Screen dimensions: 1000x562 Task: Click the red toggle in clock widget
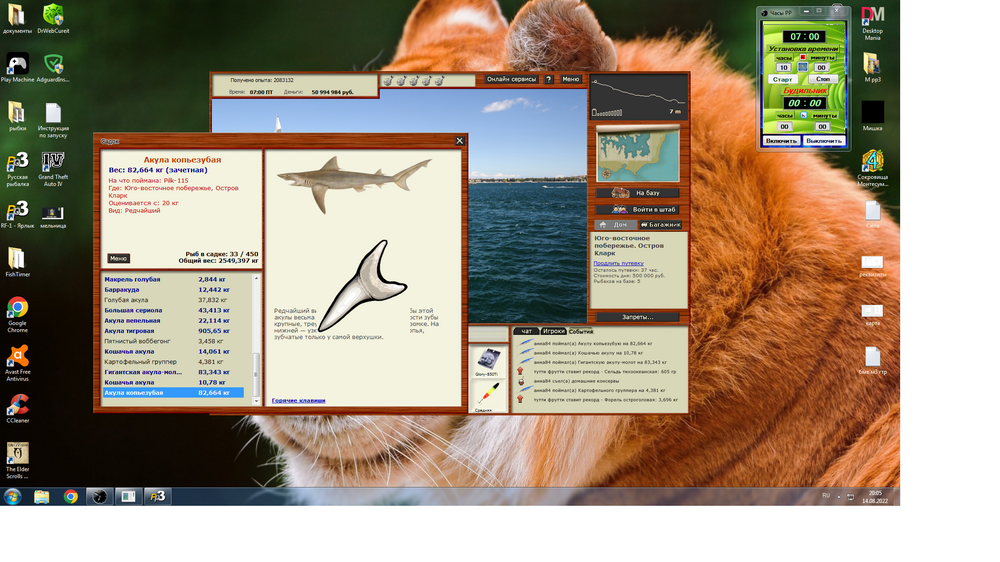[801, 57]
